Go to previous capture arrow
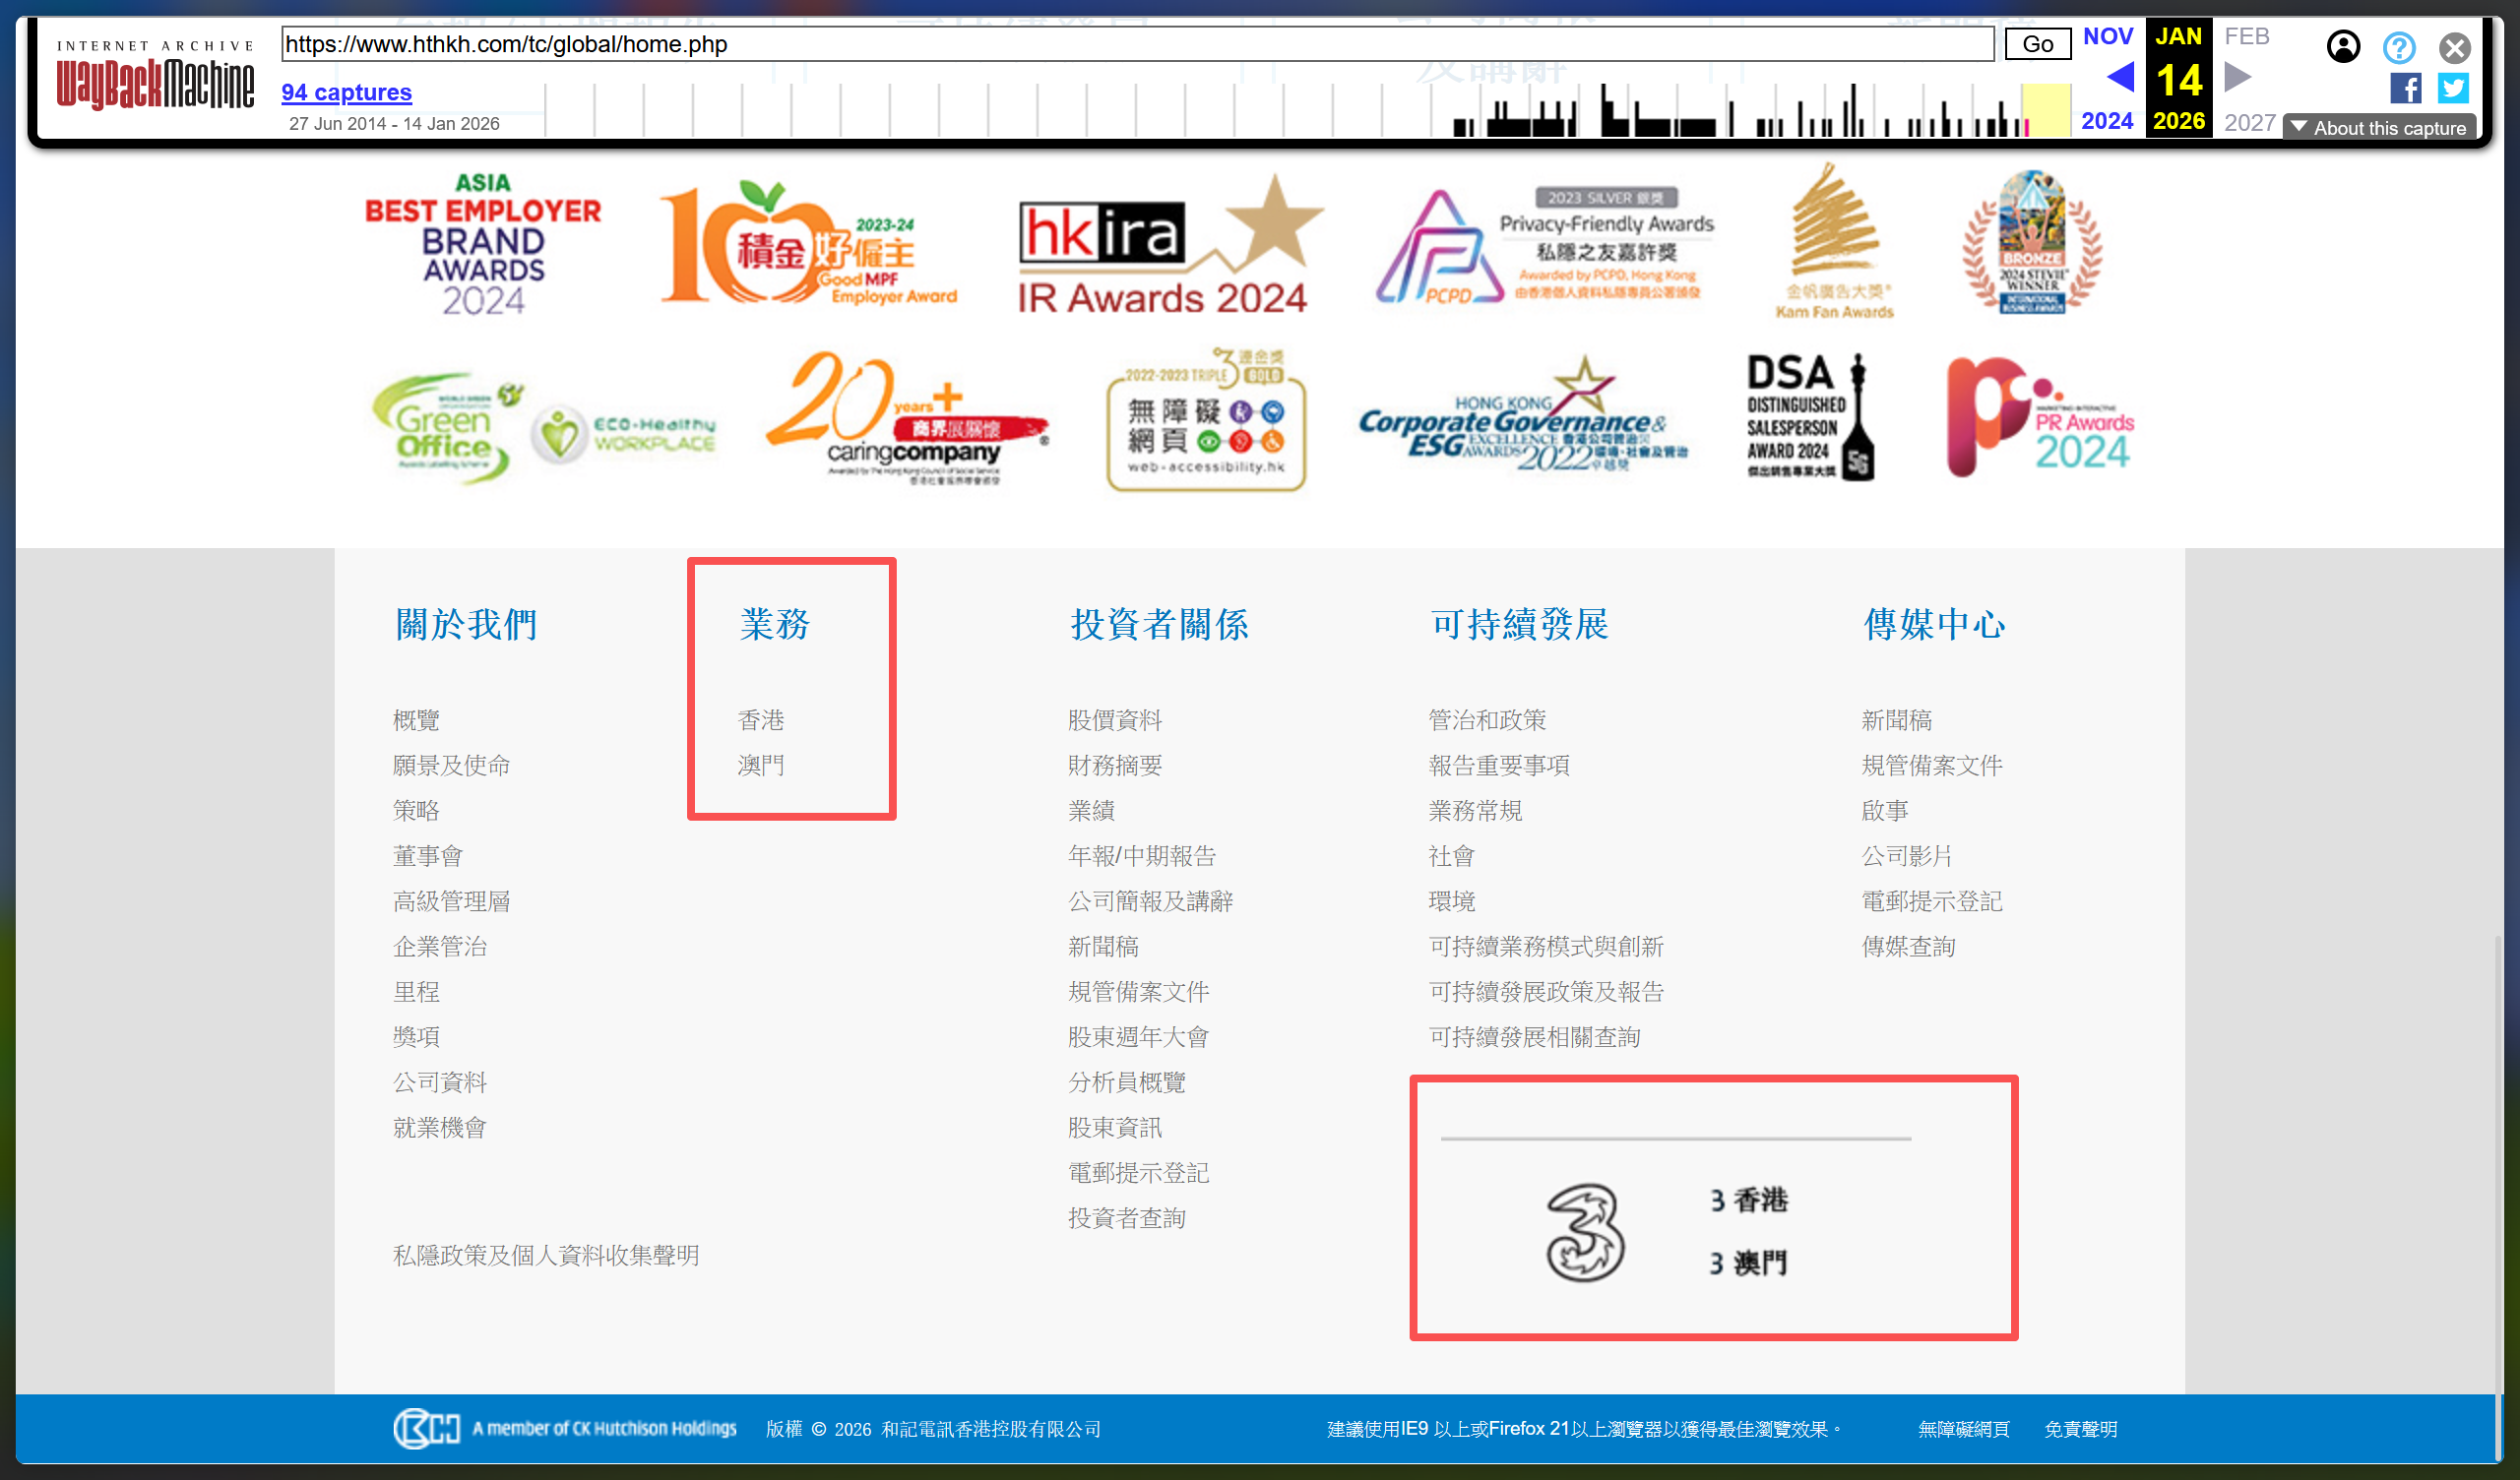Screen dimensions: 2520x1480 2120,77
